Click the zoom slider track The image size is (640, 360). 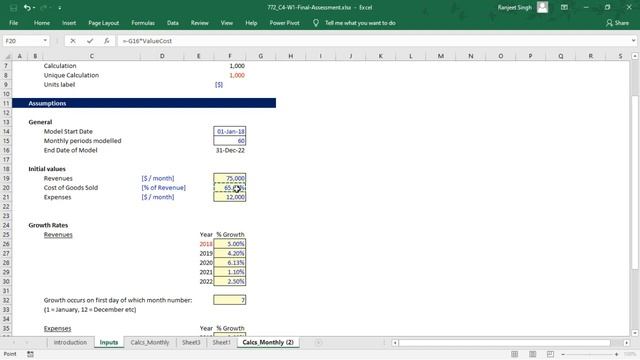pyautogui.click(x=589, y=354)
